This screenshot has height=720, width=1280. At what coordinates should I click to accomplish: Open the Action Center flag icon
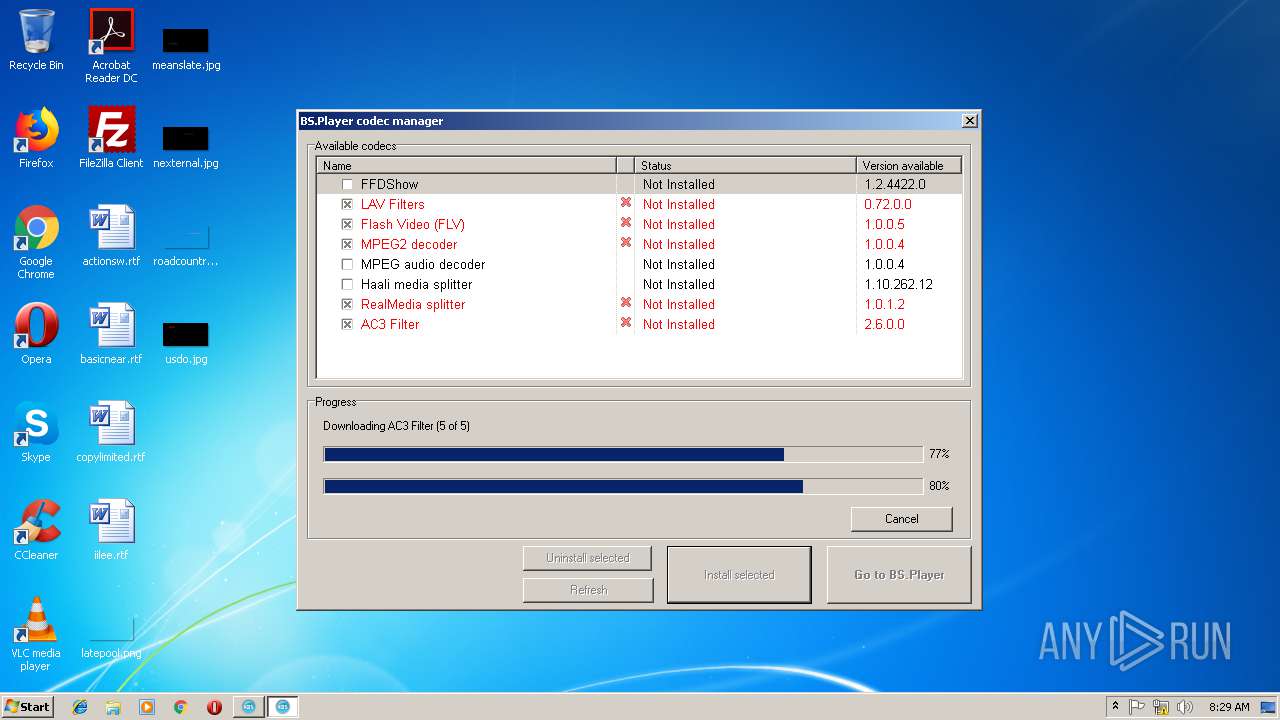(1137, 707)
